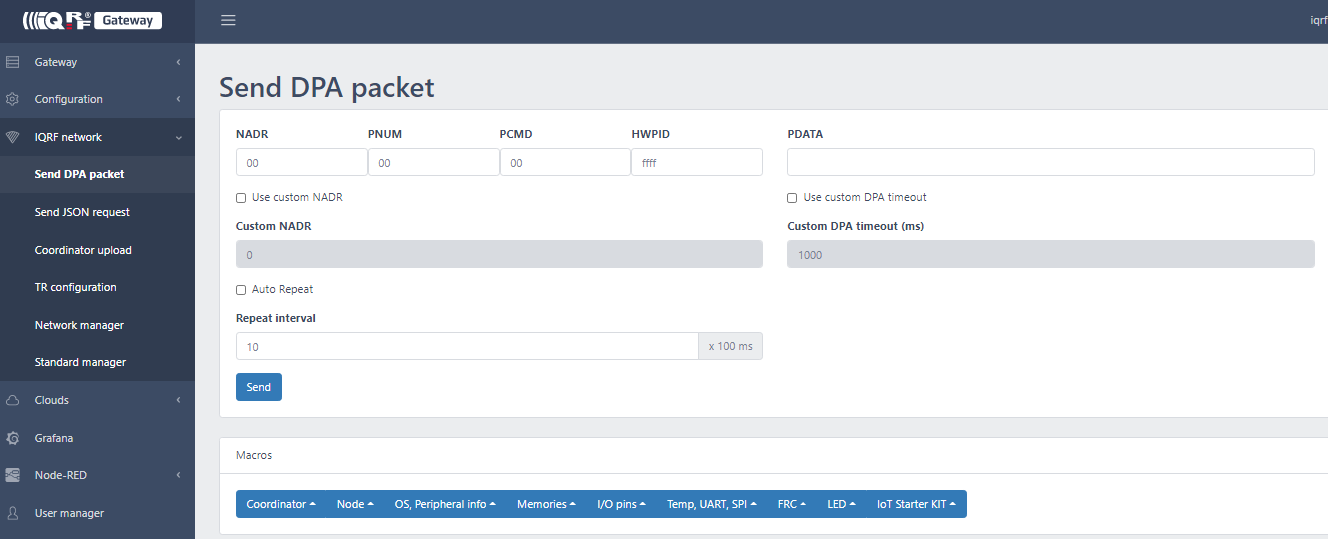The image size is (1328, 539).
Task: Click the Send DPA packet page heading
Action: 327,88
